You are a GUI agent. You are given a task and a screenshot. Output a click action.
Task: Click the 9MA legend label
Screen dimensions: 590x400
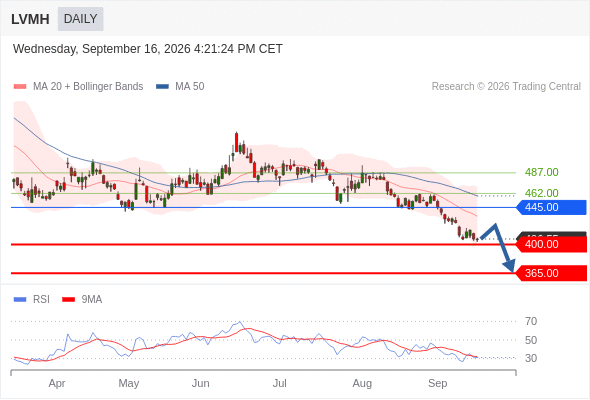pyautogui.click(x=92, y=300)
